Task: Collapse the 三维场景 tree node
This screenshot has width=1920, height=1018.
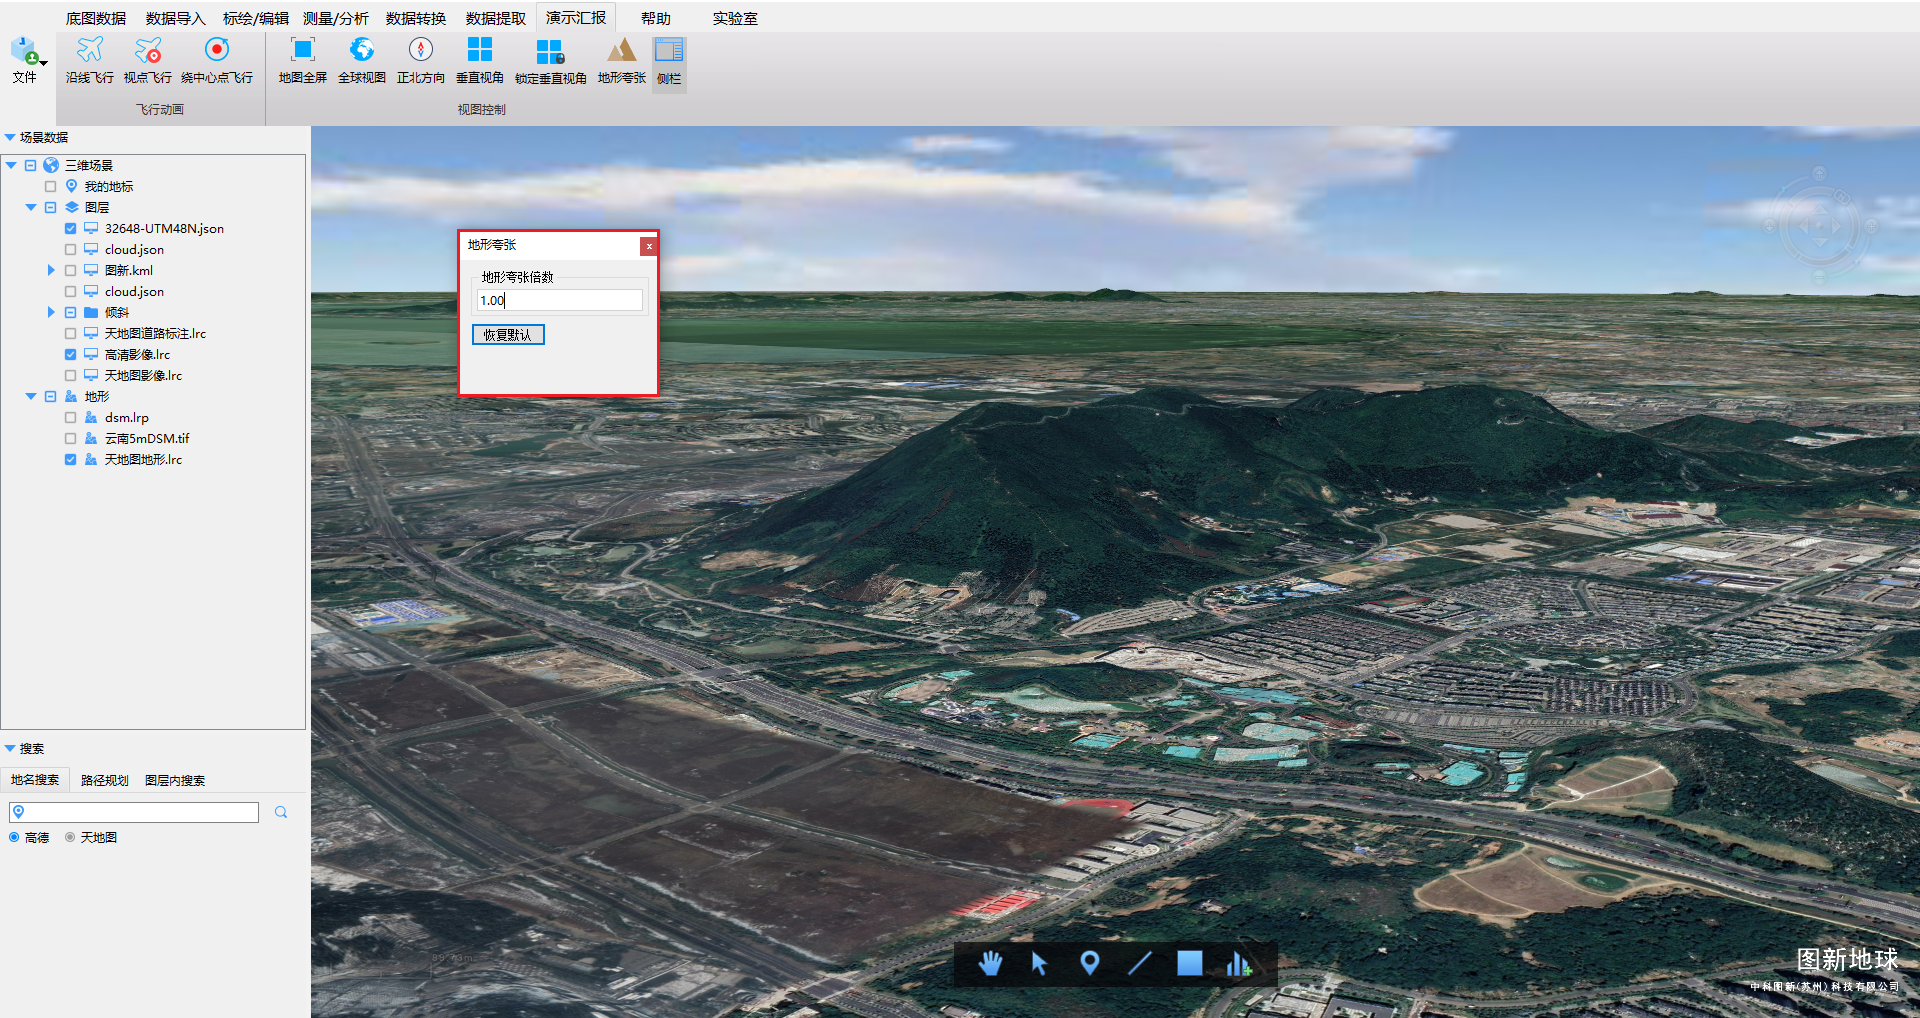Action: (x=11, y=165)
